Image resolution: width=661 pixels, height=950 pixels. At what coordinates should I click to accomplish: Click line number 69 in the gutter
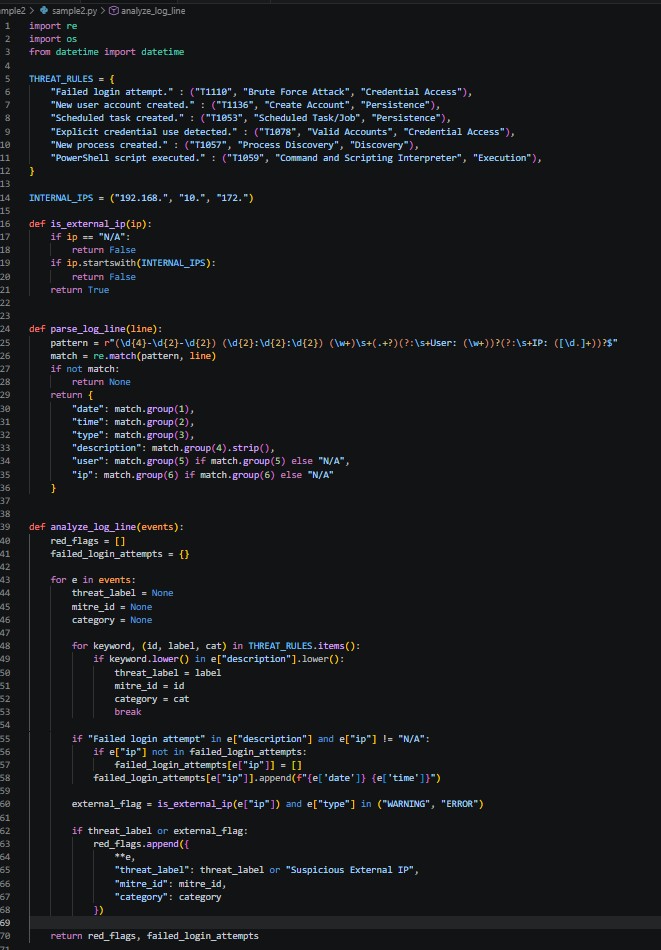6,923
